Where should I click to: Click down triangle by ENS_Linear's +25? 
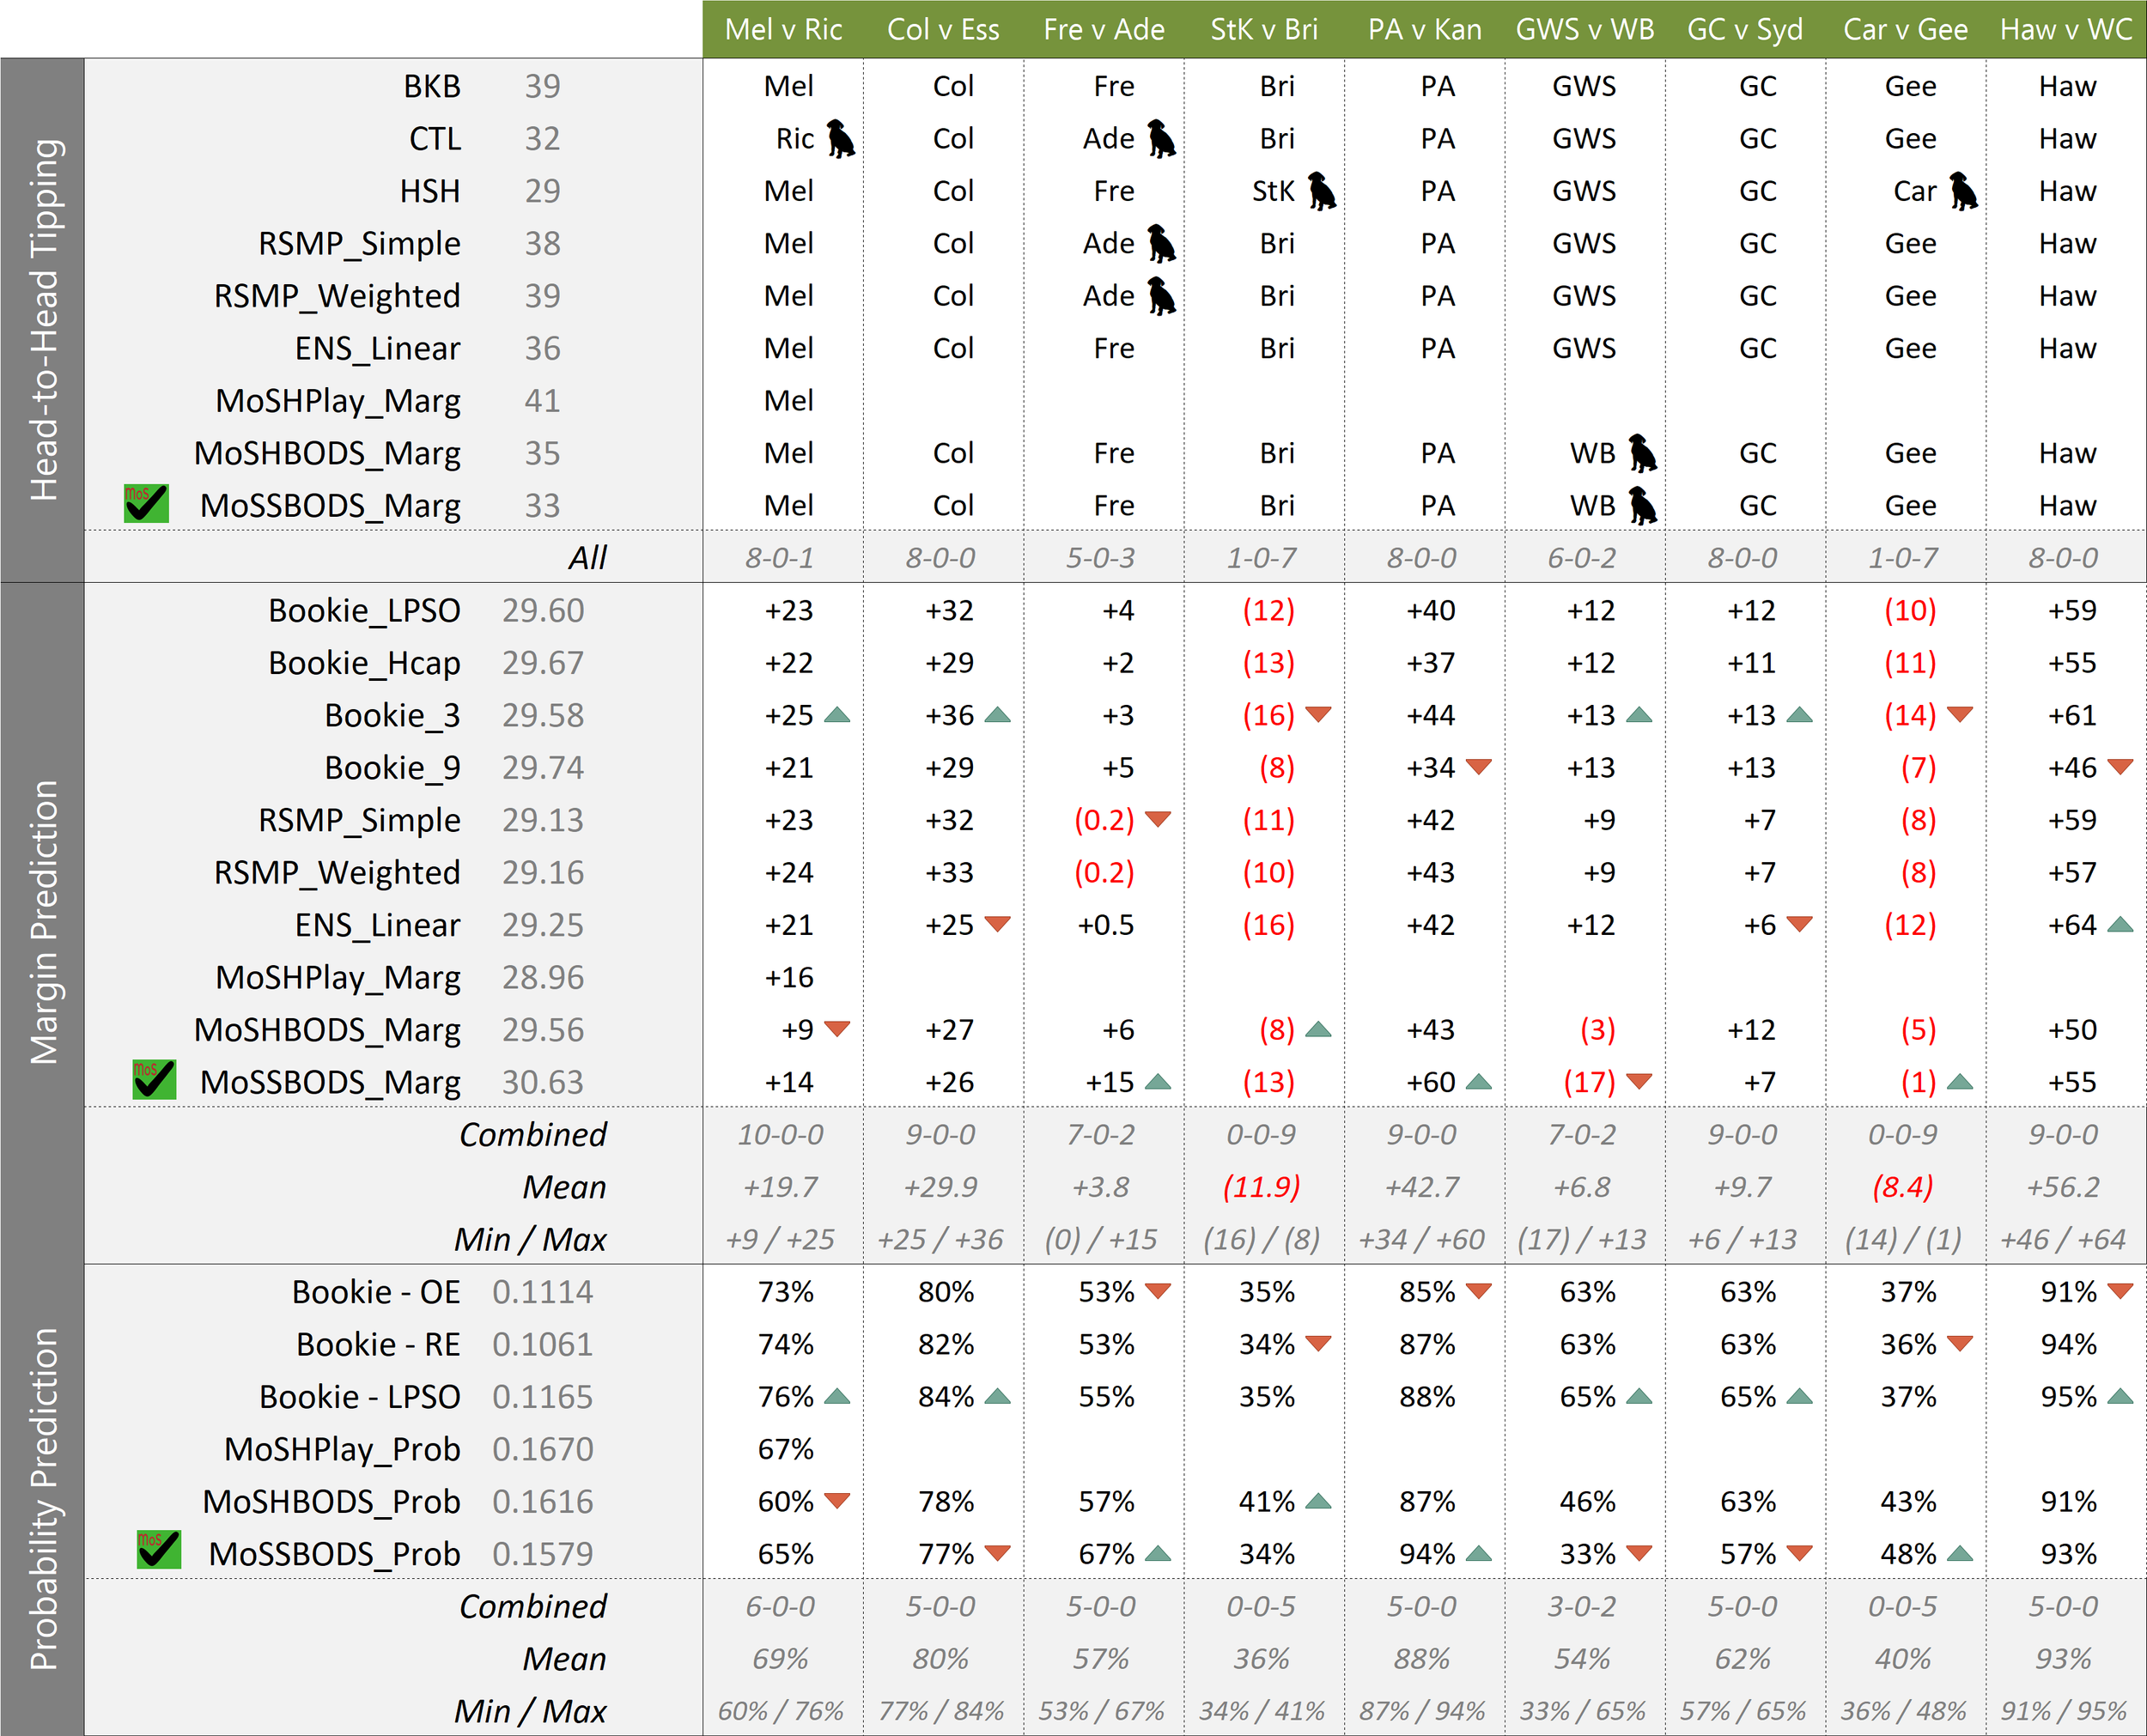(x=998, y=925)
